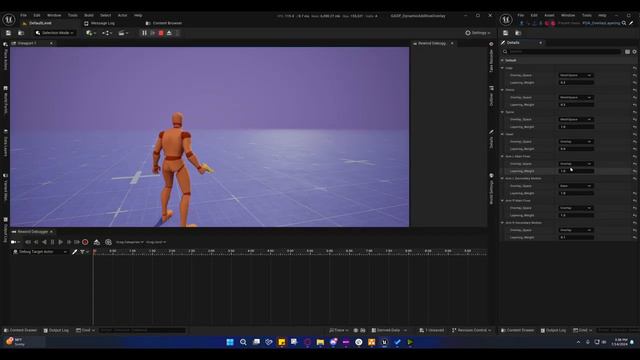The height and width of the screenshot is (360, 640).
Task: Open the cinematics toolbar menu
Action: click(x=123, y=33)
